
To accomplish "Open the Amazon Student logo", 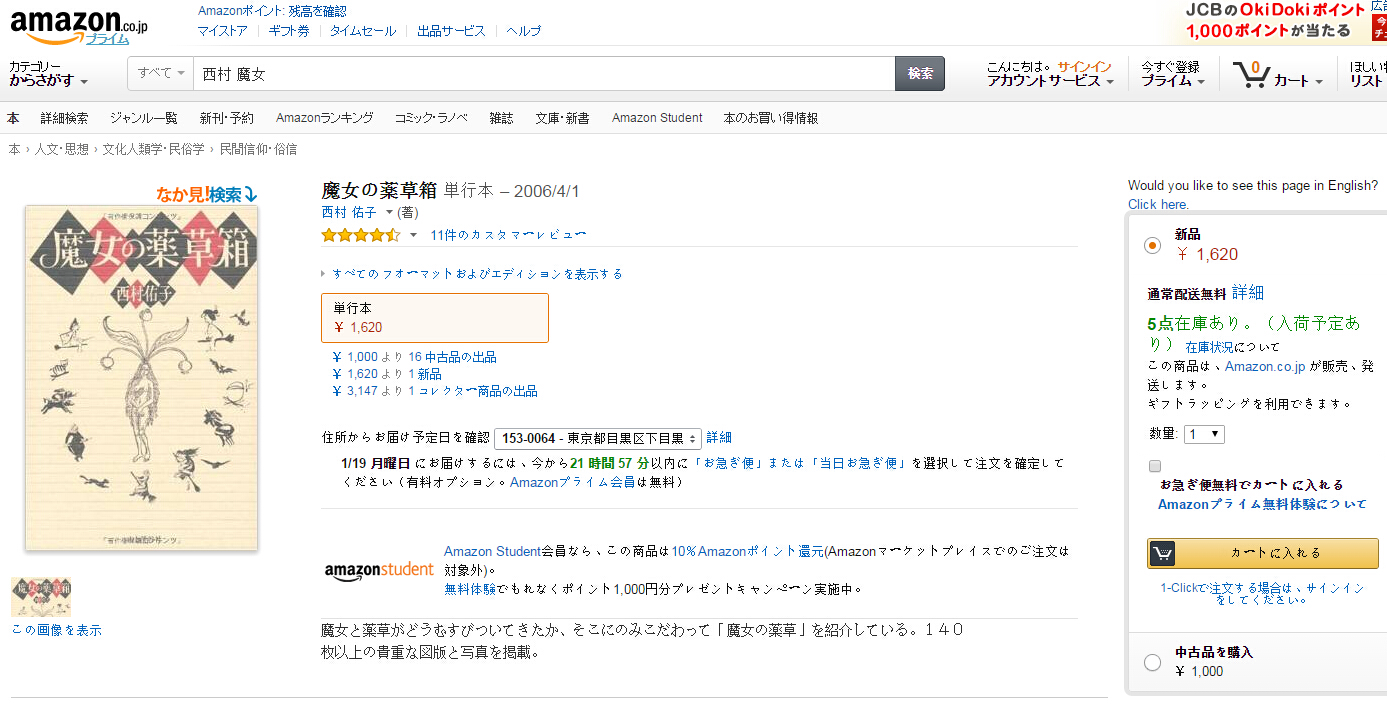I will point(379,570).
